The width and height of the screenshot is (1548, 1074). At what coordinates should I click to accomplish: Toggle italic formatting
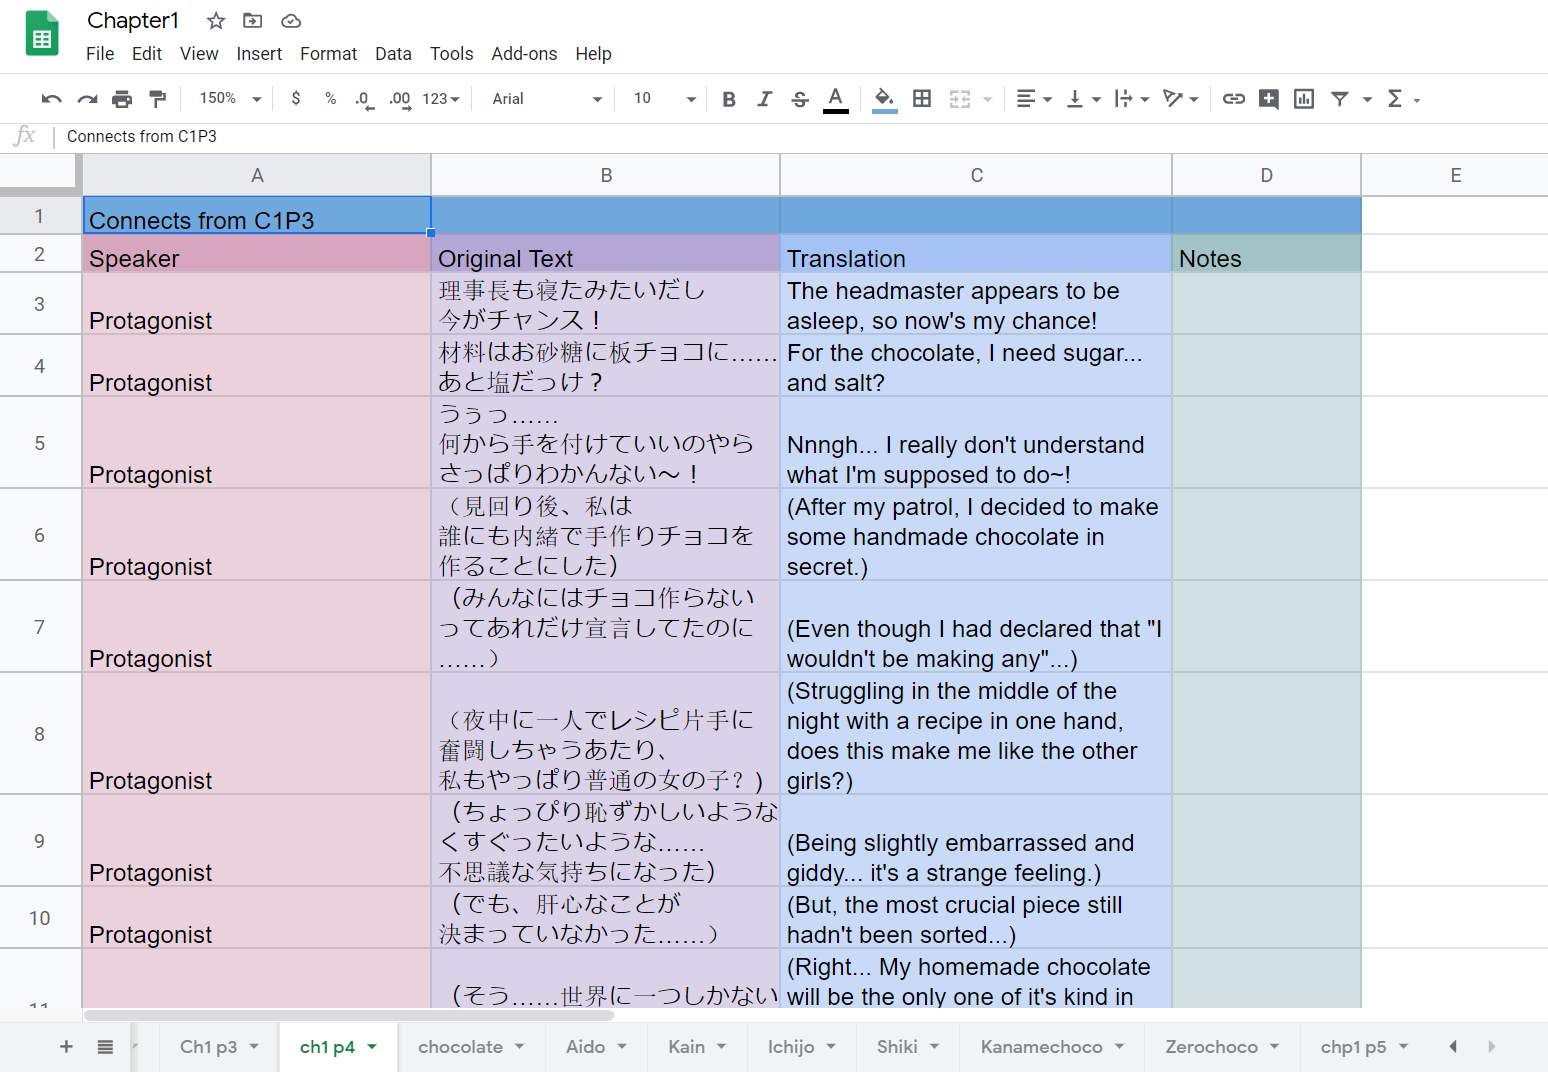click(764, 99)
